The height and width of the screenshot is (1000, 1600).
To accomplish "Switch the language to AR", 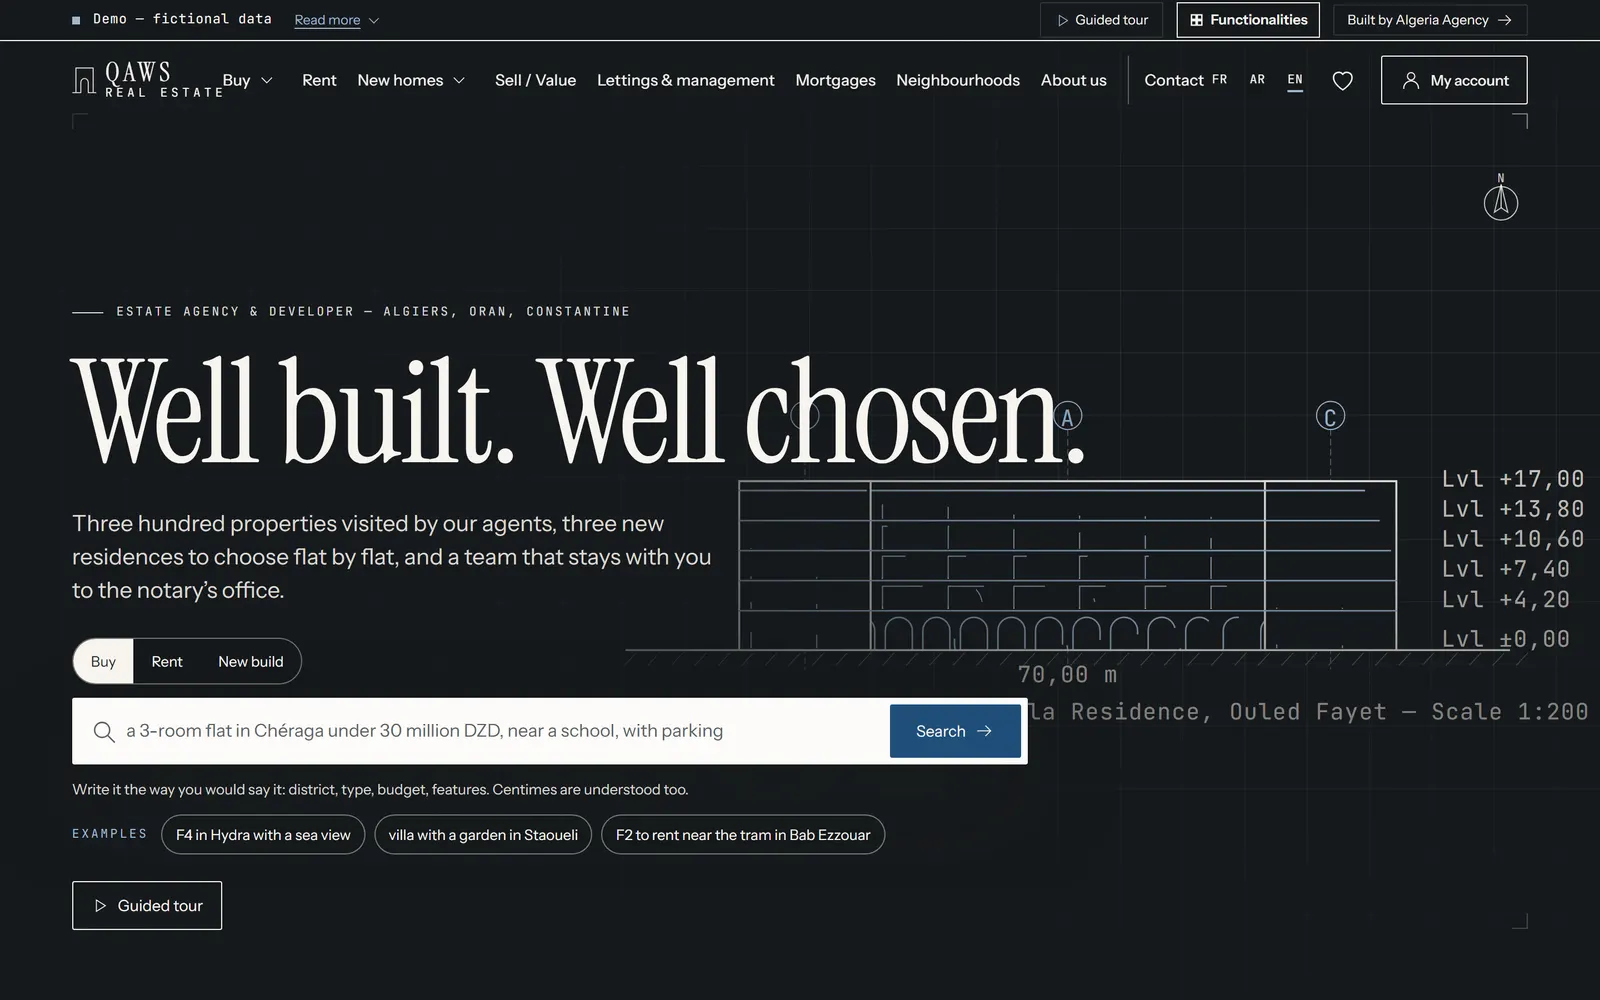I will [x=1257, y=80].
